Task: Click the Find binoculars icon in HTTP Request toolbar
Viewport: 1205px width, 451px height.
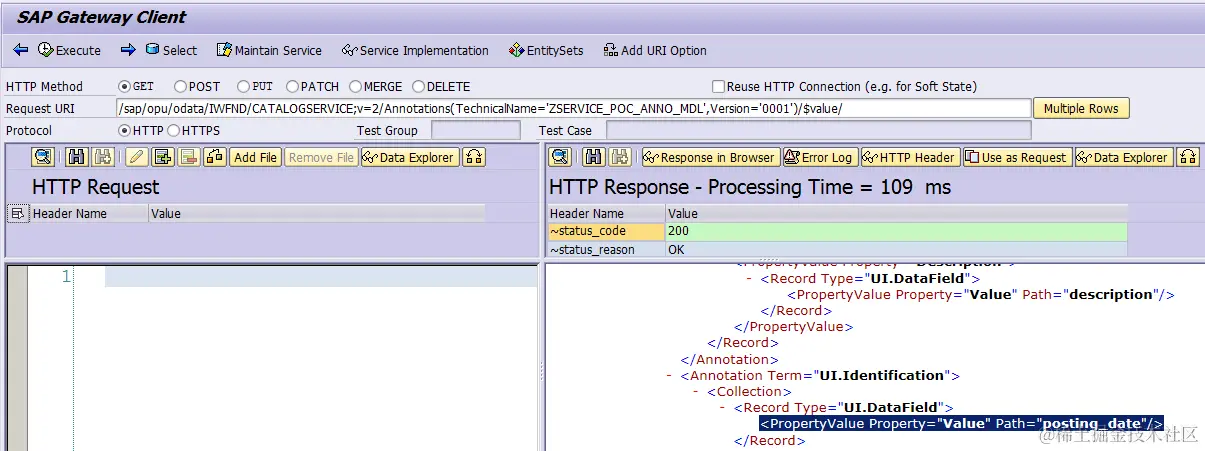Action: coord(76,157)
